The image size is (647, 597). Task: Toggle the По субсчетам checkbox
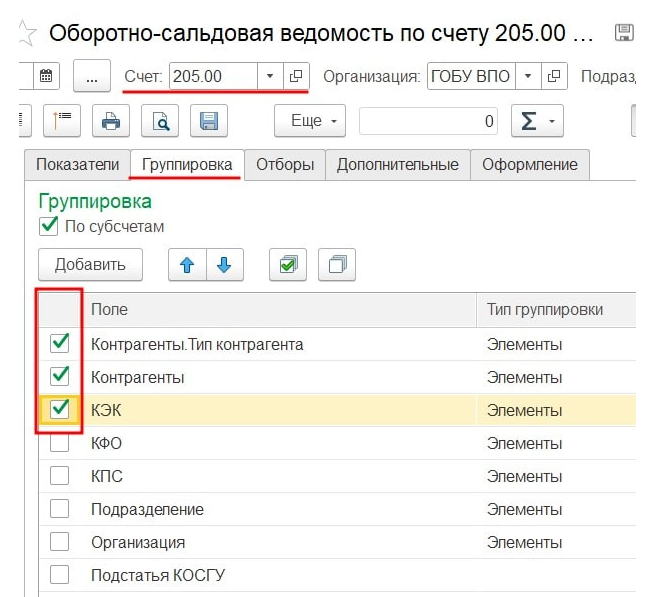pyautogui.click(x=48, y=226)
